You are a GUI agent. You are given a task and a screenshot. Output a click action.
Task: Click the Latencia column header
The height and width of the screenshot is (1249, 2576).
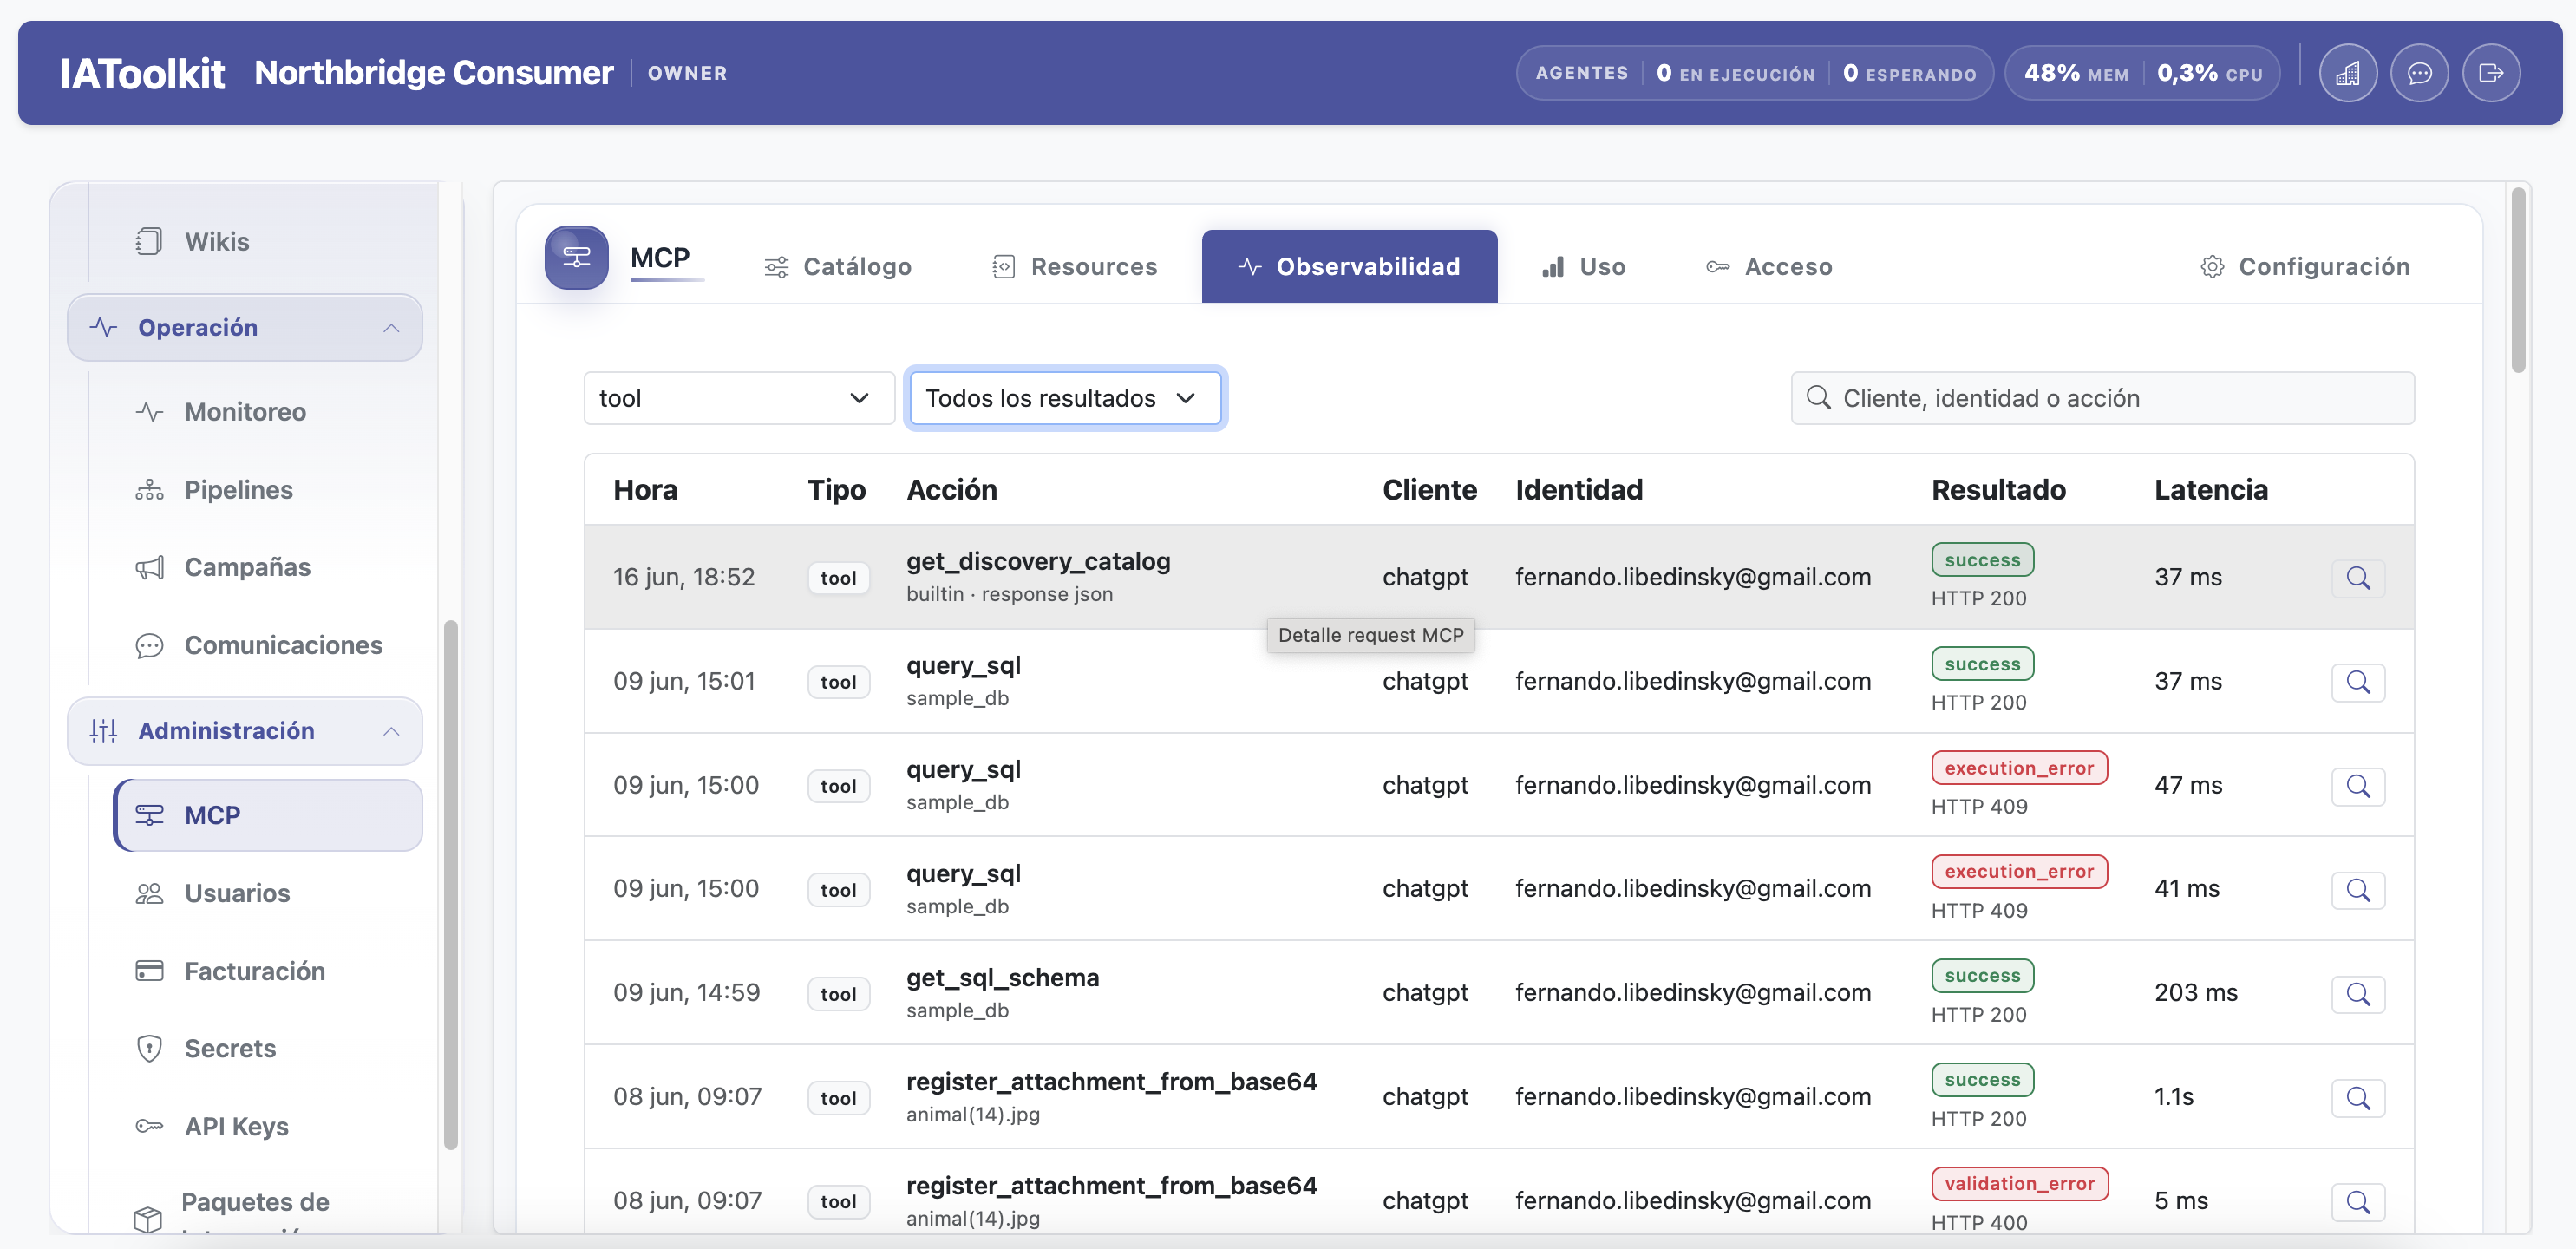[x=2210, y=489]
